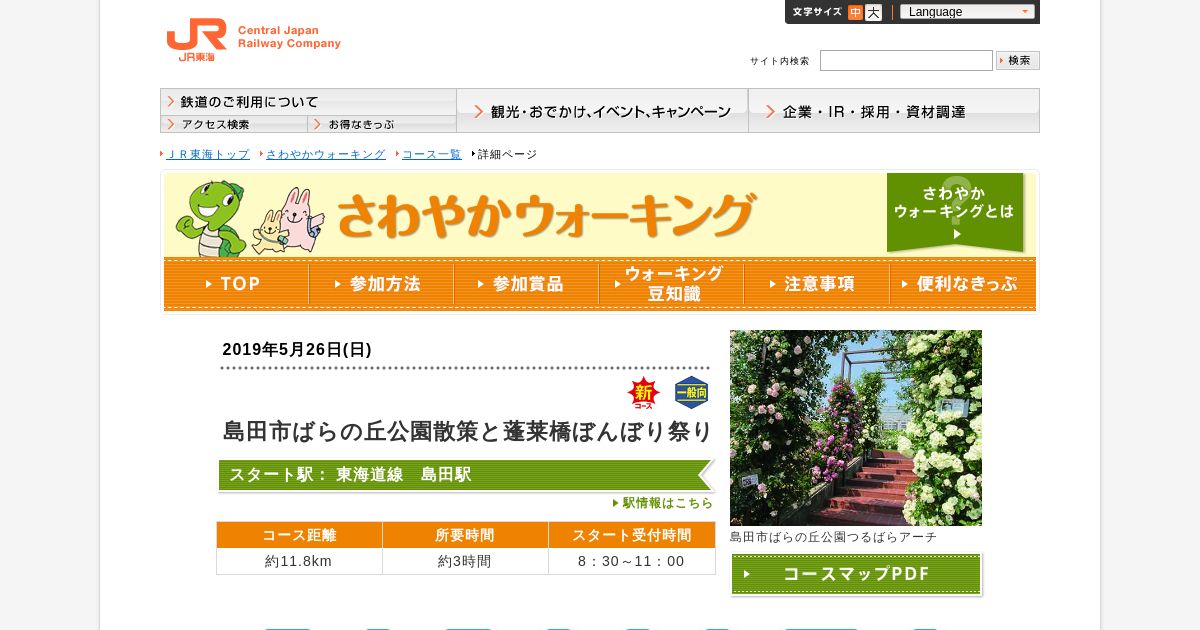Open the コースマップPDF button
The height and width of the screenshot is (630, 1200).
pyautogui.click(x=856, y=574)
